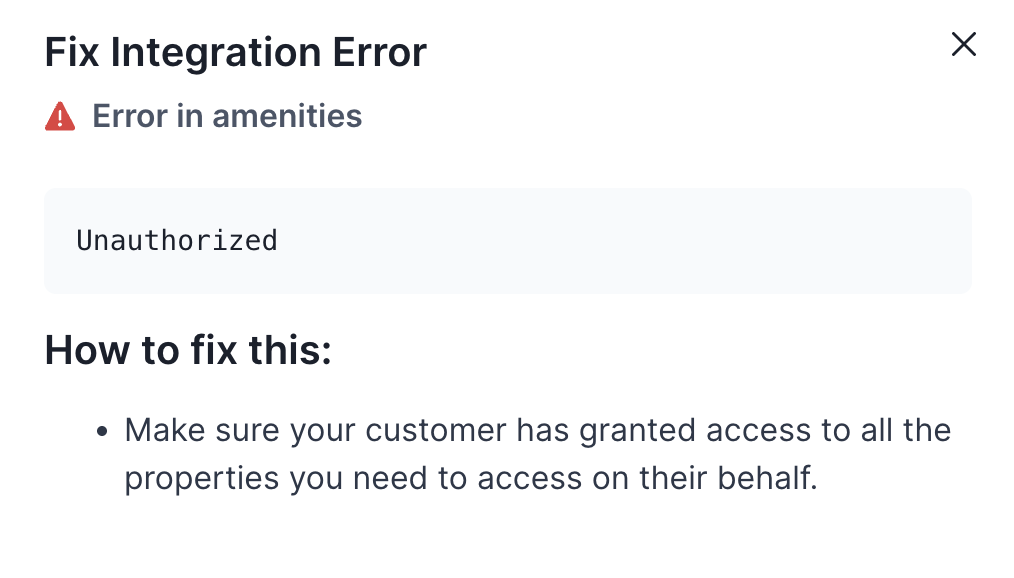Click the "How to fix this:" heading

188,351
